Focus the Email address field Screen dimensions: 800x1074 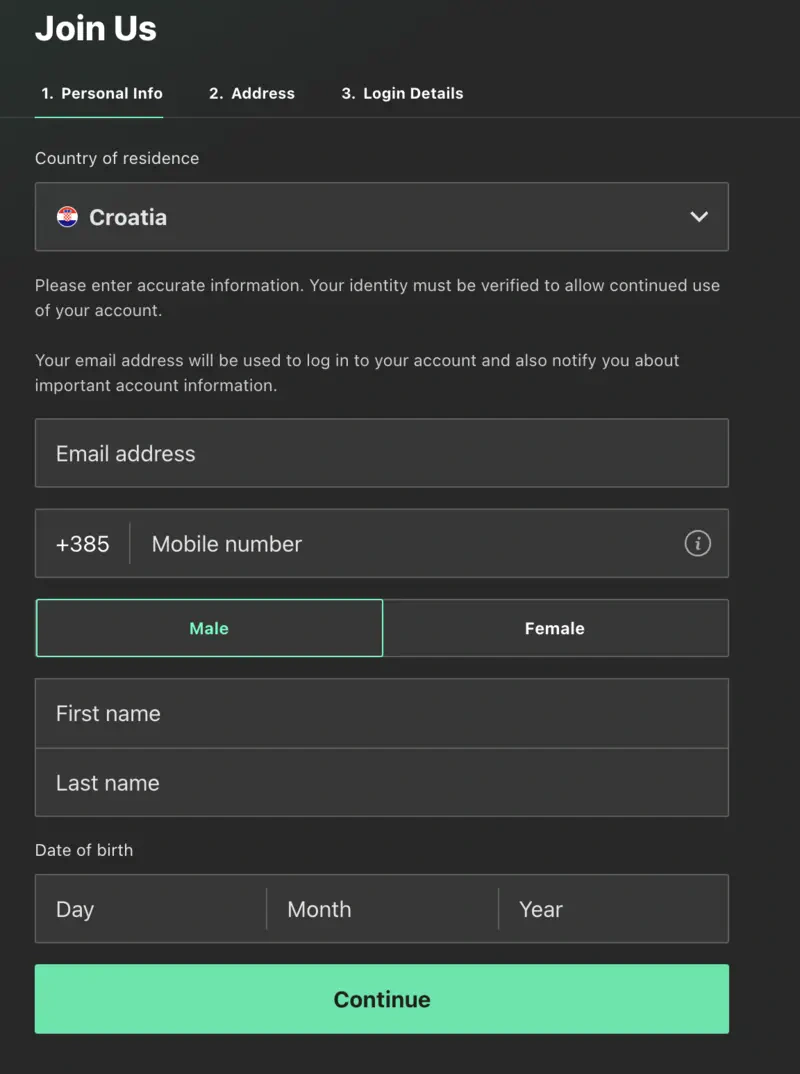tap(381, 453)
